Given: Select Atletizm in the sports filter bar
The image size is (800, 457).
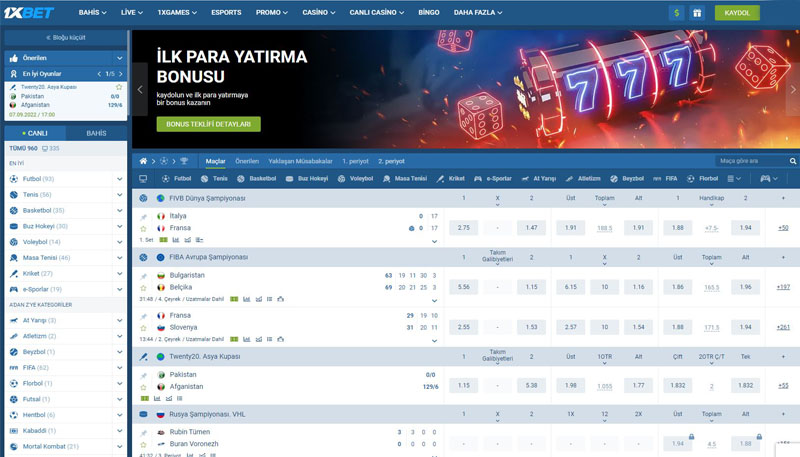Looking at the screenshot, I should click(x=584, y=179).
